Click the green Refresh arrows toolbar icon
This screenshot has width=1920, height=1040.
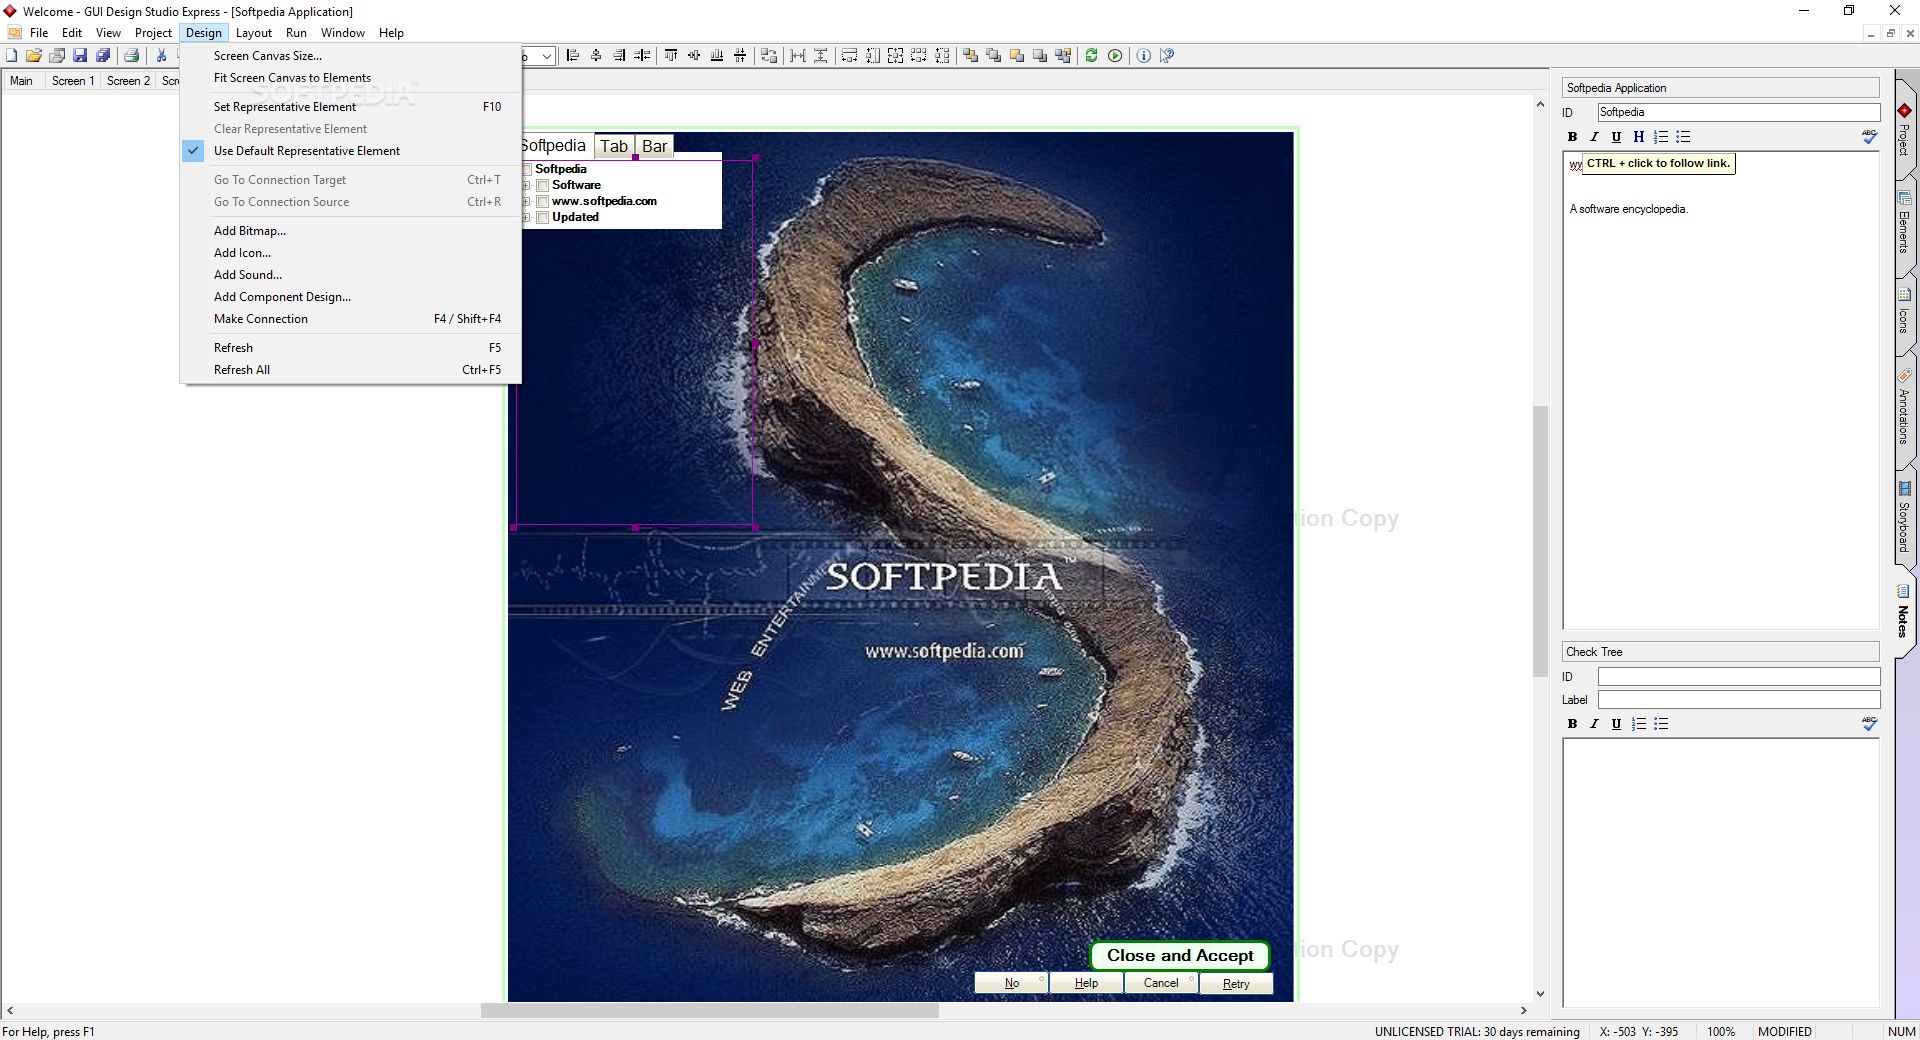click(1091, 56)
